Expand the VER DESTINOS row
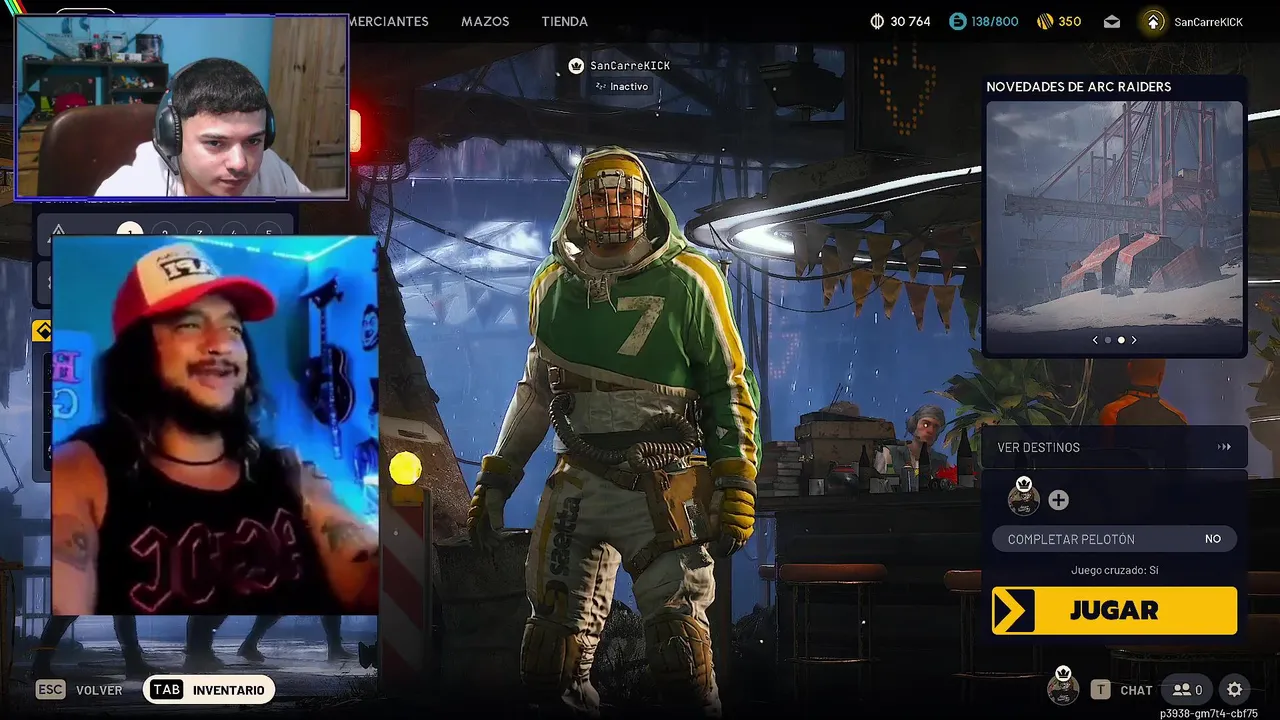Viewport: 1280px width, 720px height. 1114,447
